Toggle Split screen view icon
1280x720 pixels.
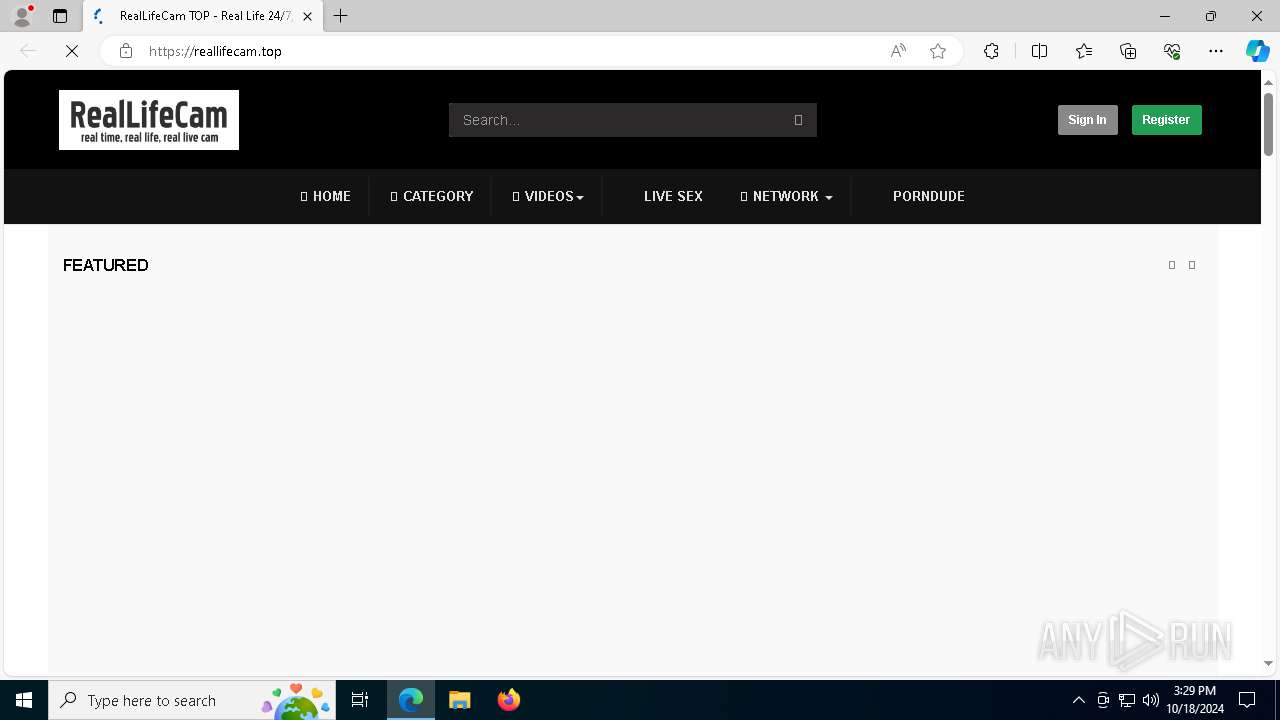[1039, 51]
